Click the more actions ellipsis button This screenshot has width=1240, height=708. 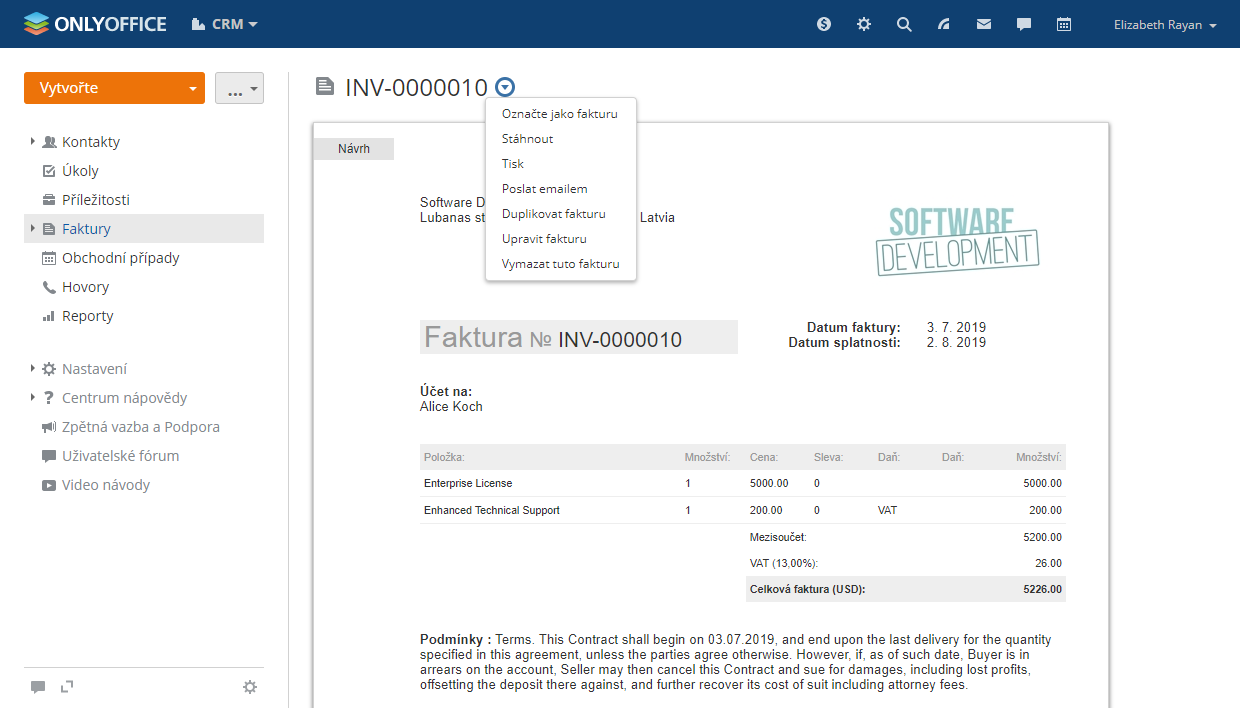[x=239, y=89]
